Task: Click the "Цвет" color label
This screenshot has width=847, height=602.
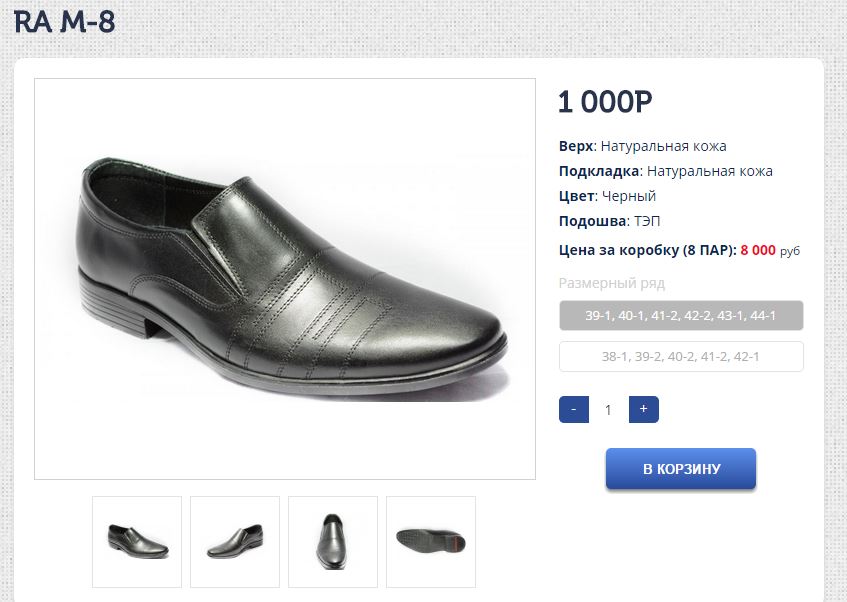Action: tap(577, 196)
